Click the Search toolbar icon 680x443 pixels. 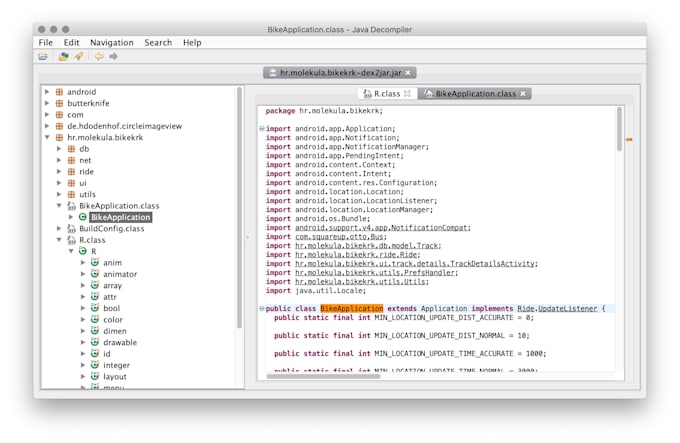pos(78,56)
